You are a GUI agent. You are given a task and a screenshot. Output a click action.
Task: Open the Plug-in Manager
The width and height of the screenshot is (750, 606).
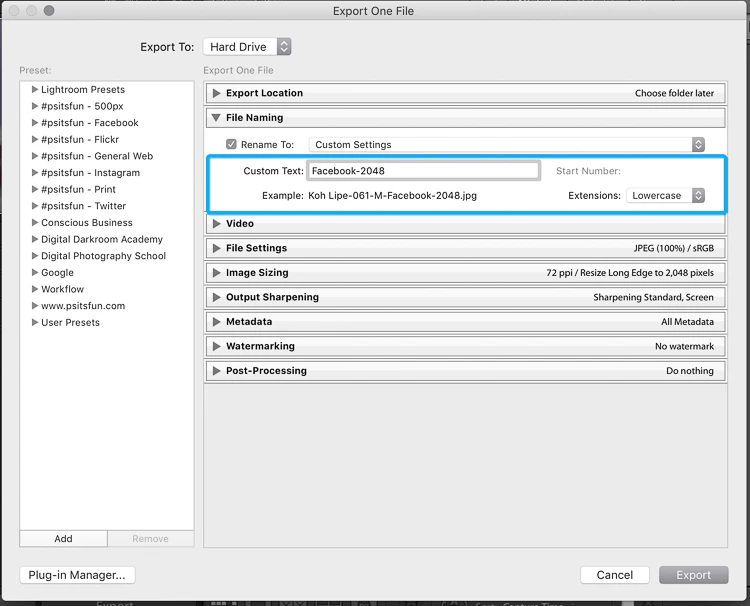(x=77, y=575)
